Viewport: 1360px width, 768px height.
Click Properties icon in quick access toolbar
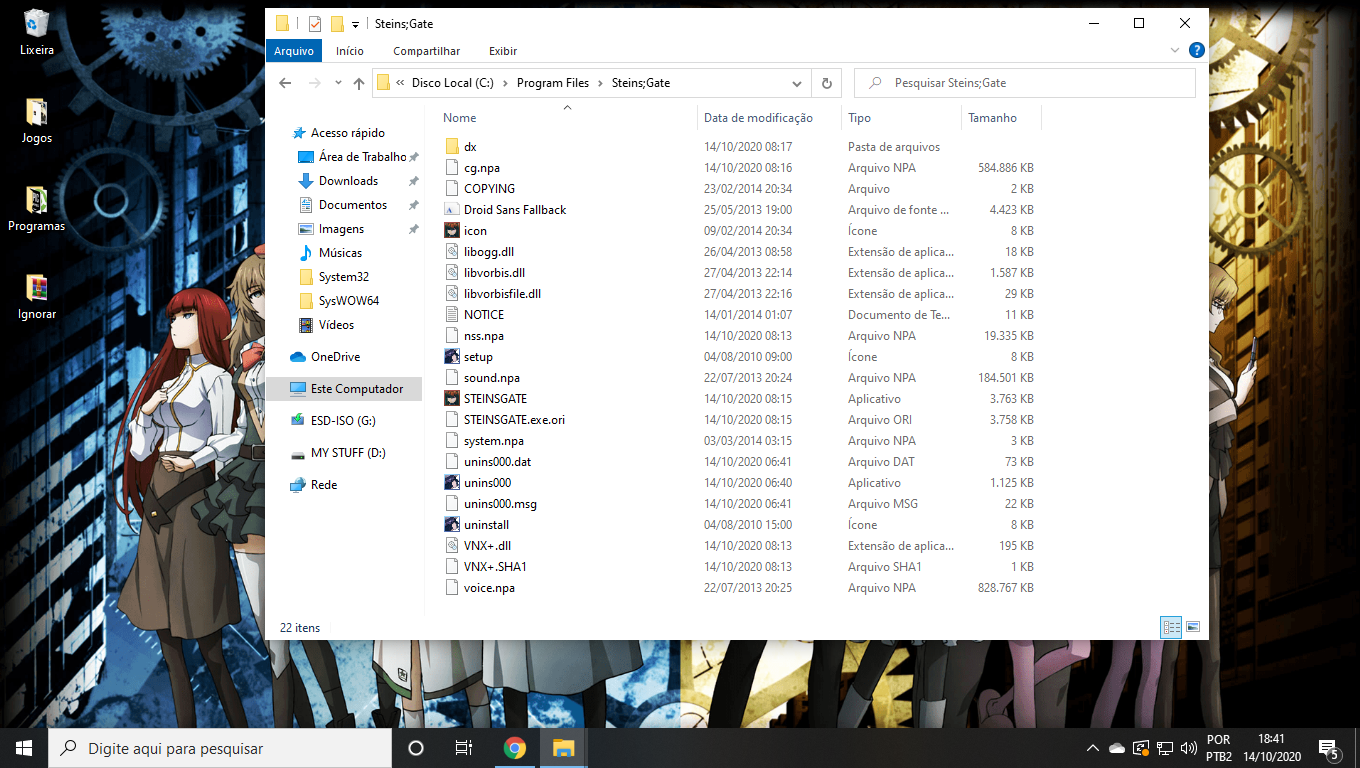pyautogui.click(x=314, y=24)
